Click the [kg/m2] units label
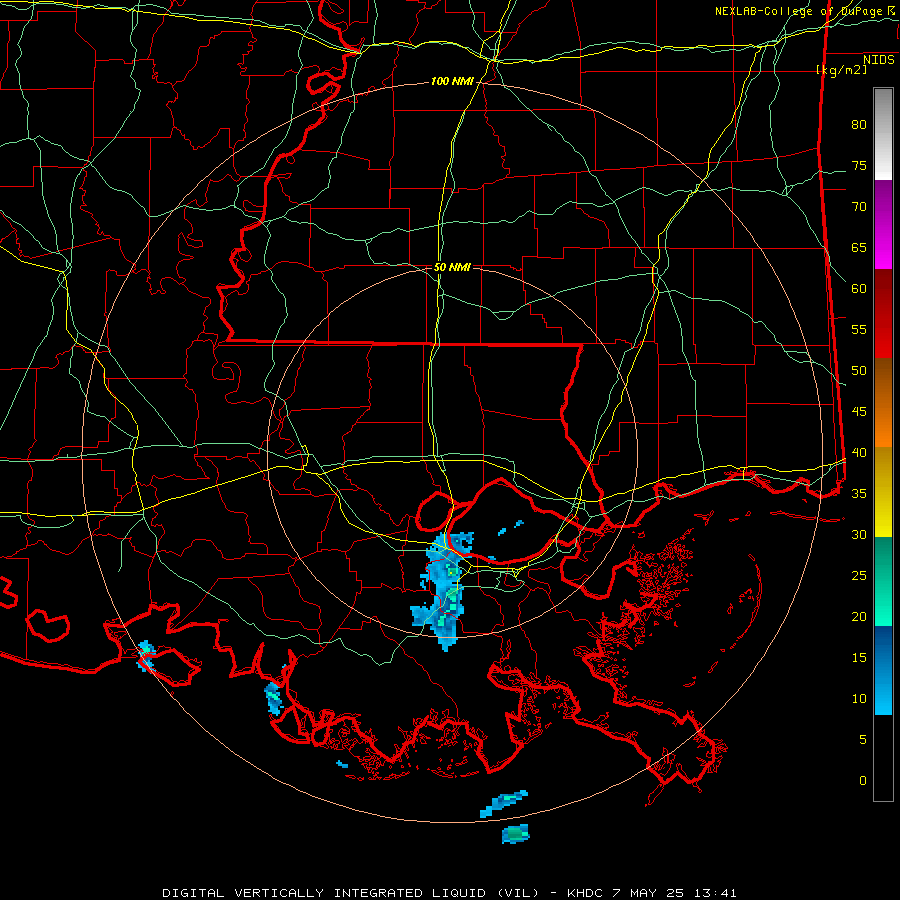This screenshot has width=900, height=900. coord(841,70)
